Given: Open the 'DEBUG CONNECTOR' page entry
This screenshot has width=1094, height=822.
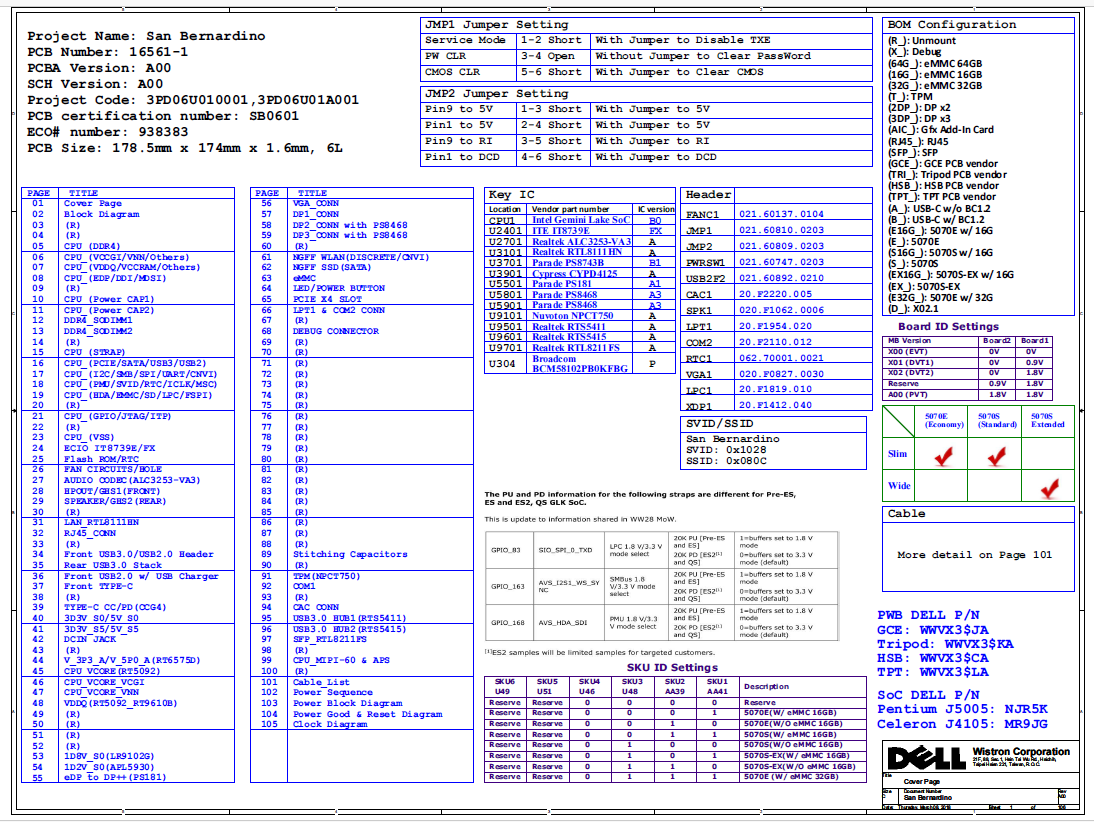Looking at the screenshot, I should [336, 331].
